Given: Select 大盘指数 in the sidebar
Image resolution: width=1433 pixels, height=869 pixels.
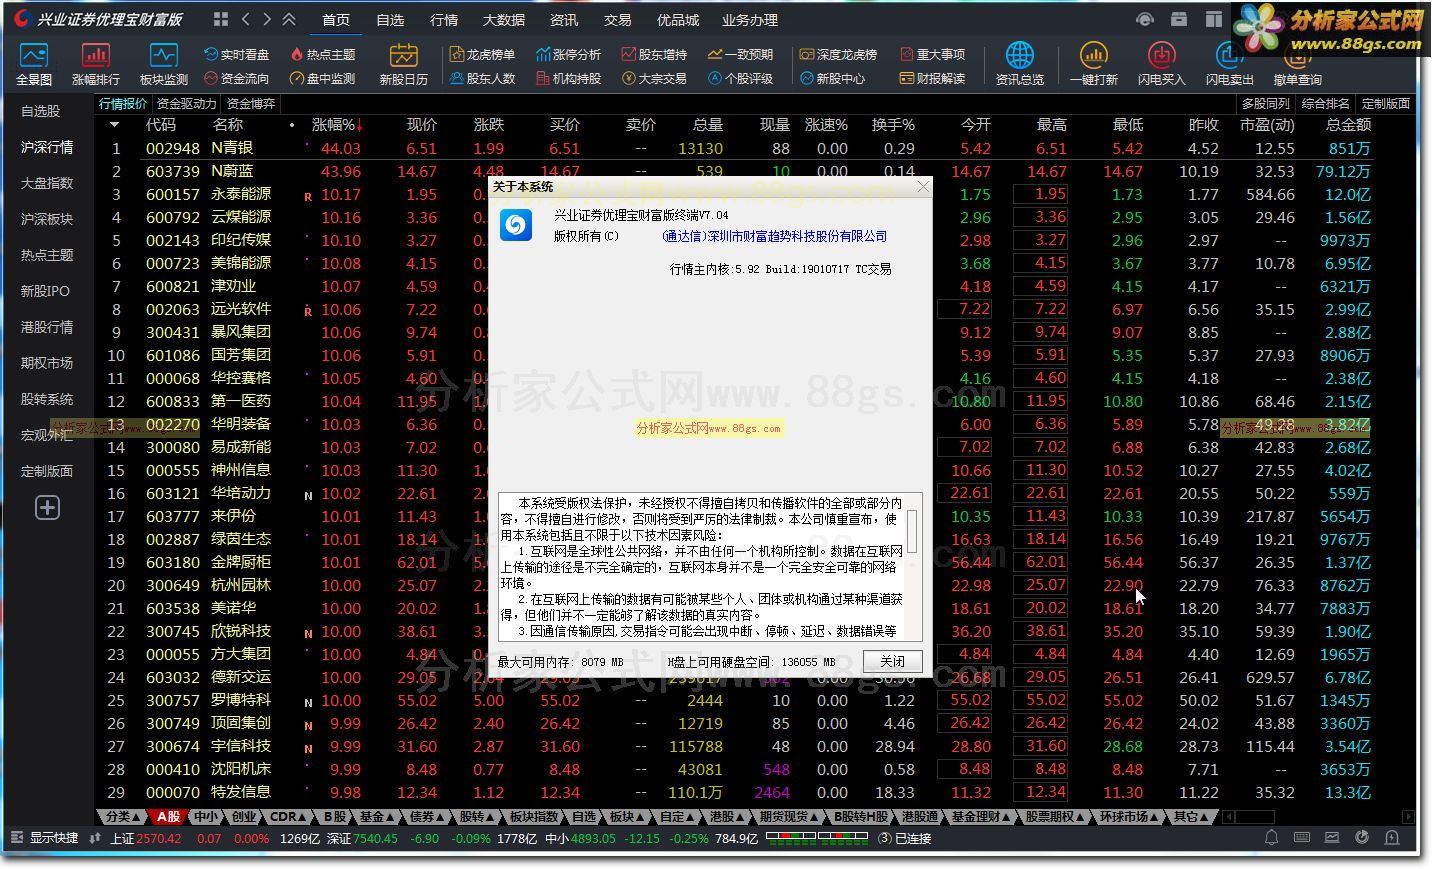Looking at the screenshot, I should click(x=47, y=183).
